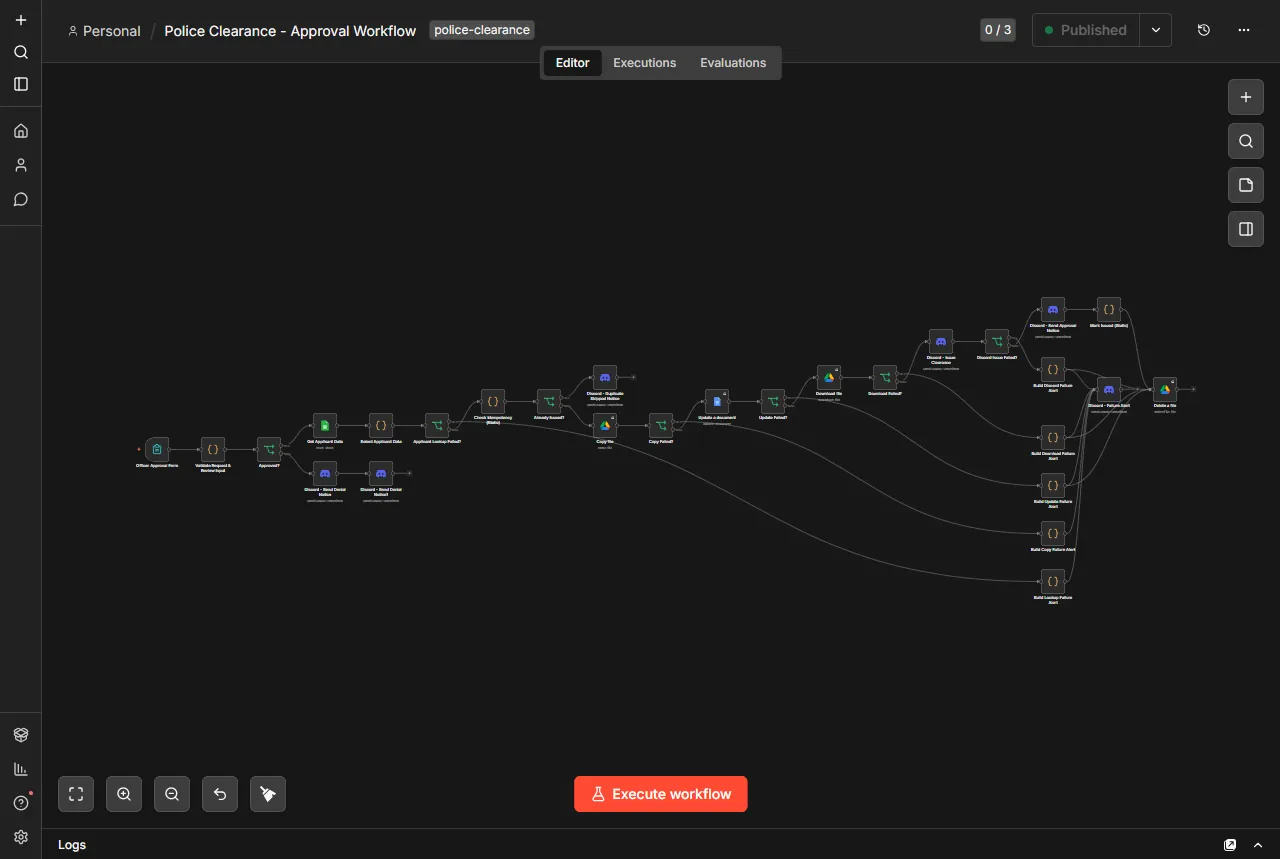Click the undo zoom reset arrow button

pos(220,794)
